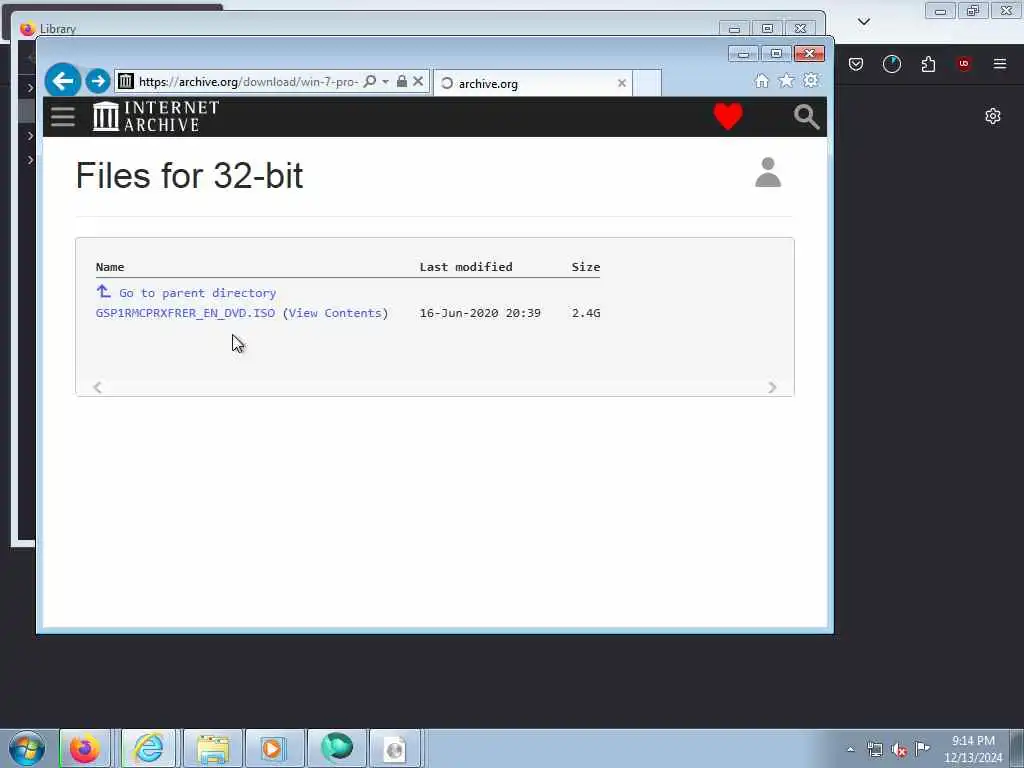Screen dimensions: 1024x768
Task: Click the Files for 32-bit heading
Action: [189, 176]
